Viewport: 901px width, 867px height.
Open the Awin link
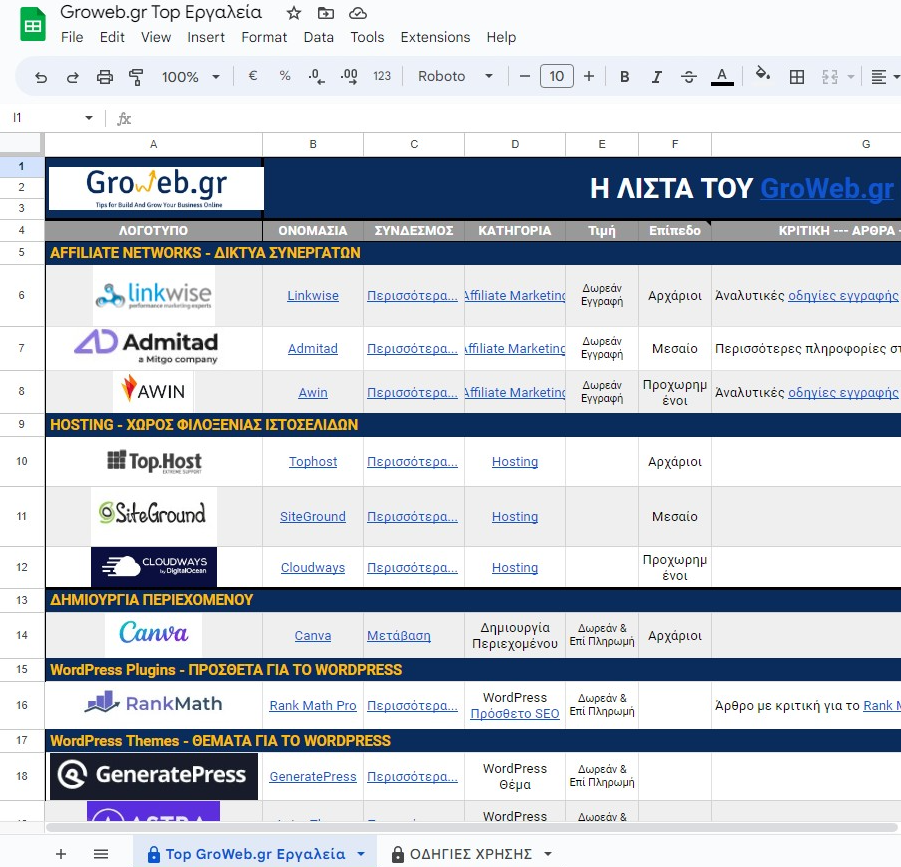tap(313, 392)
